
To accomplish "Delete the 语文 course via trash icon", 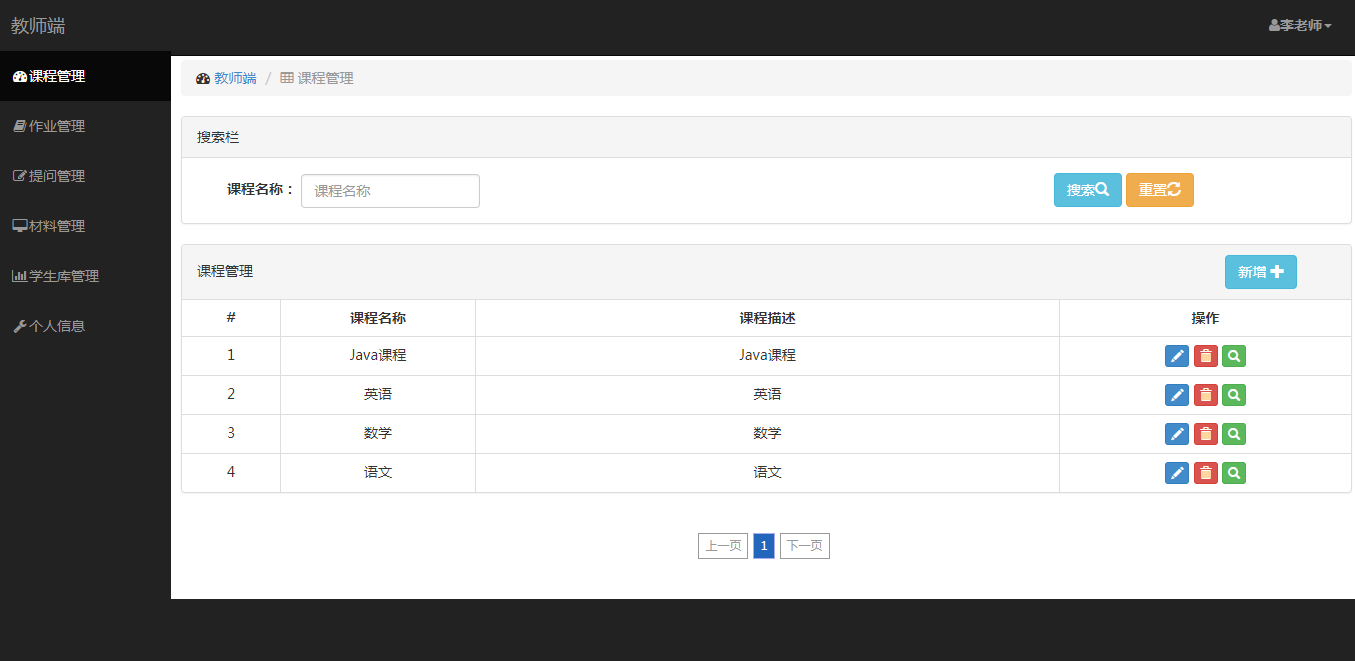I will (x=1206, y=473).
